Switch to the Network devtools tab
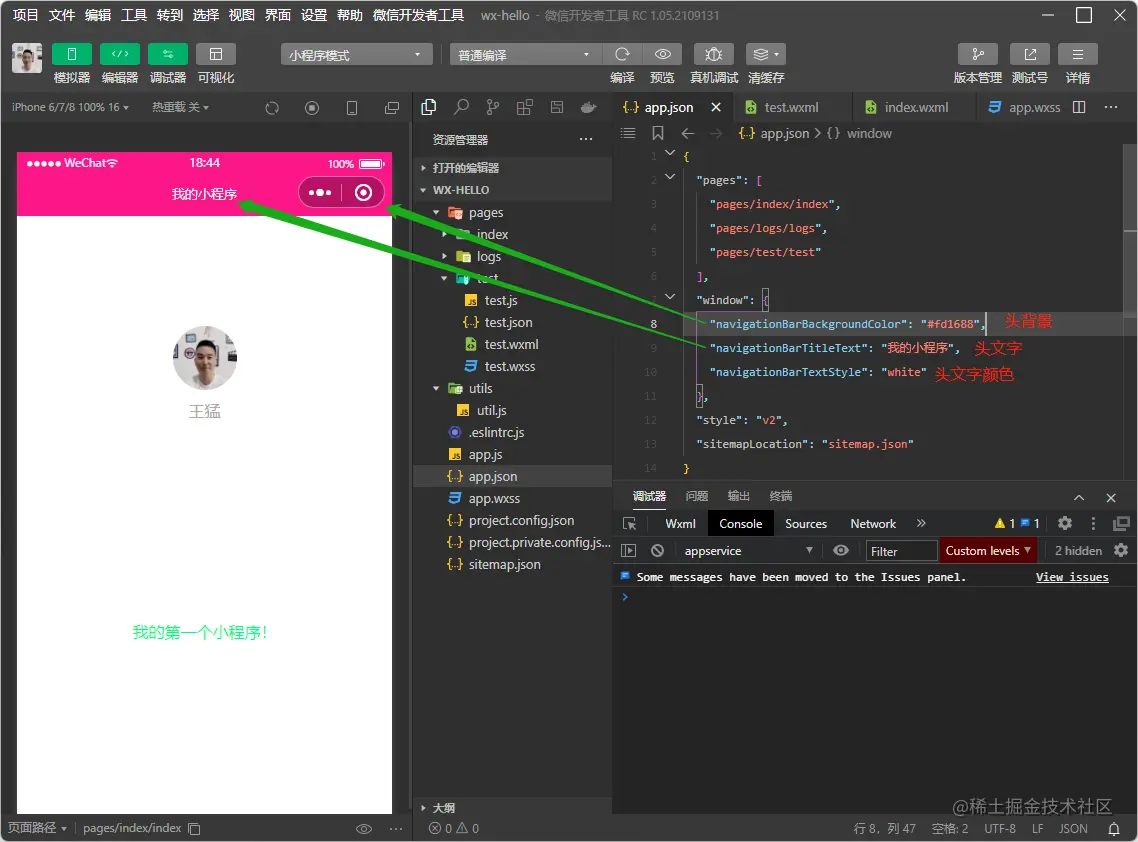Viewport: 1138px width, 842px height. (x=873, y=523)
